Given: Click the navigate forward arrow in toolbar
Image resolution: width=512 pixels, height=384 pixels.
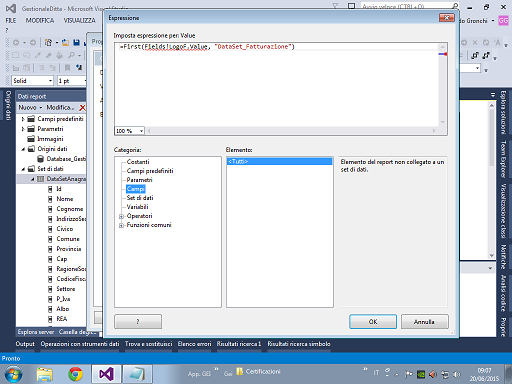Looking at the screenshot, I should click(33, 43).
